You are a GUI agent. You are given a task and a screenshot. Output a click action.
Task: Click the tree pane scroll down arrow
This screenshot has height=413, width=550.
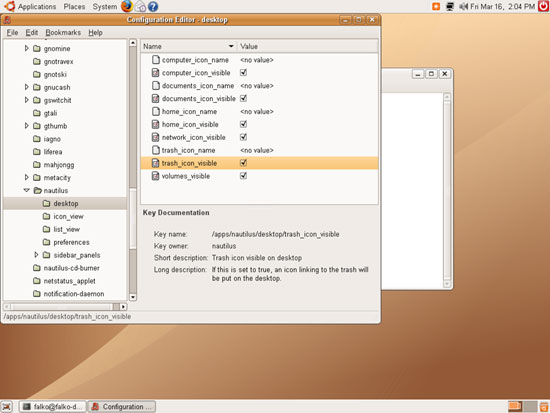click(x=133, y=297)
